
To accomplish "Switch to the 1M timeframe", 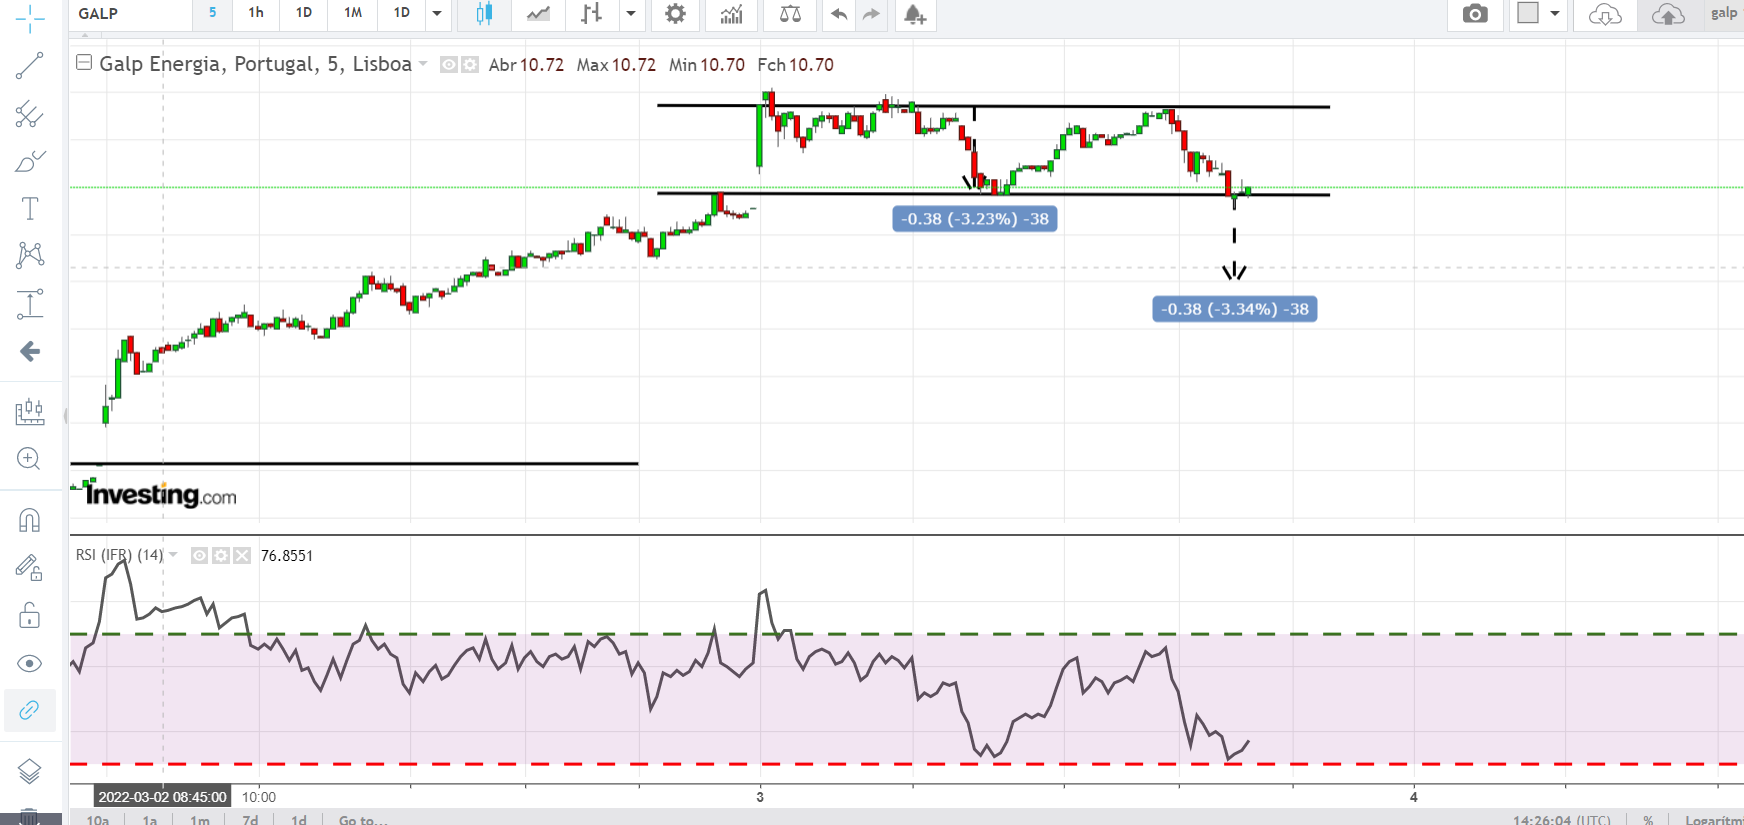I will [x=353, y=13].
